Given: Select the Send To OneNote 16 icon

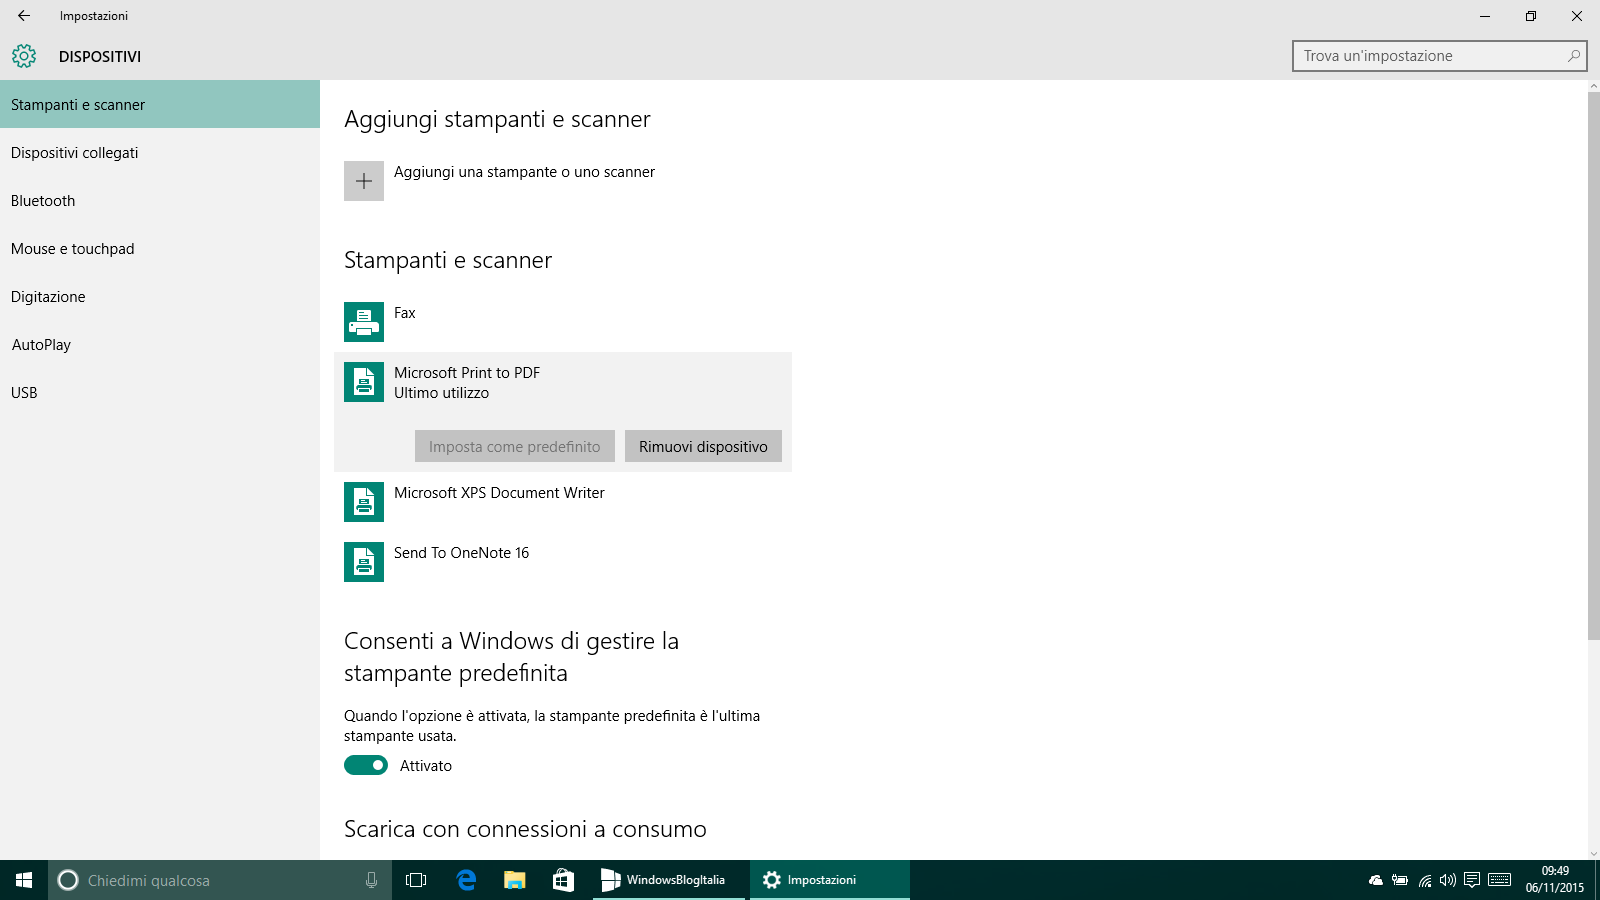Looking at the screenshot, I should [364, 562].
